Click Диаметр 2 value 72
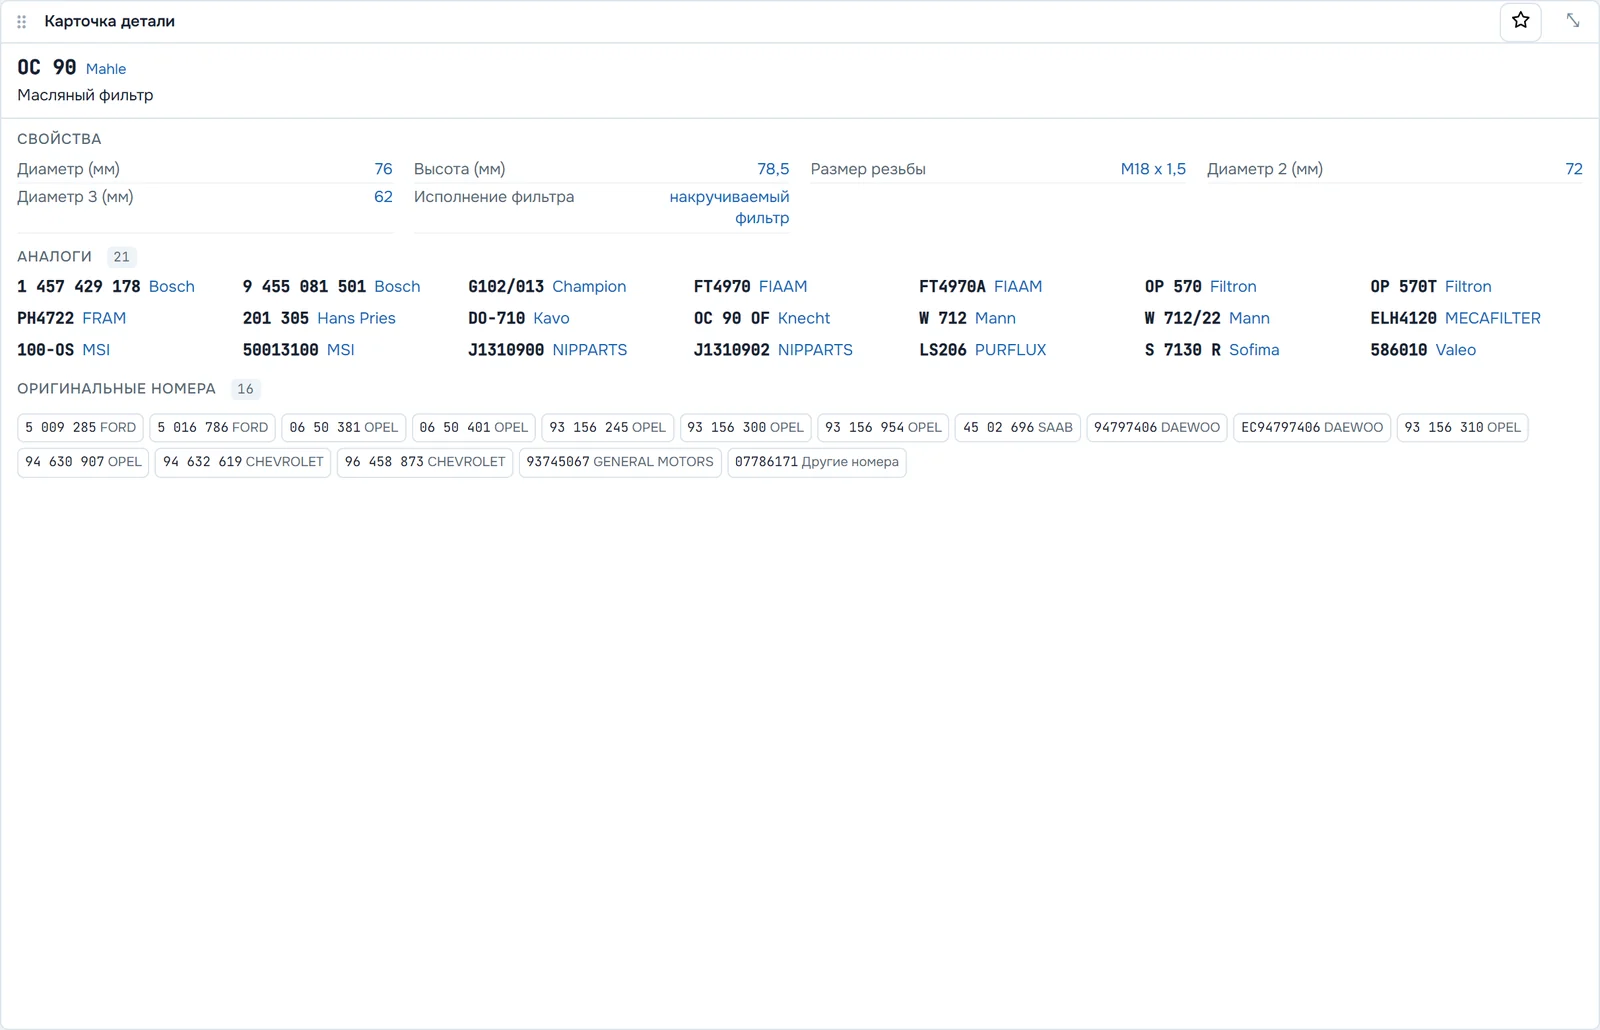 (x=1574, y=169)
